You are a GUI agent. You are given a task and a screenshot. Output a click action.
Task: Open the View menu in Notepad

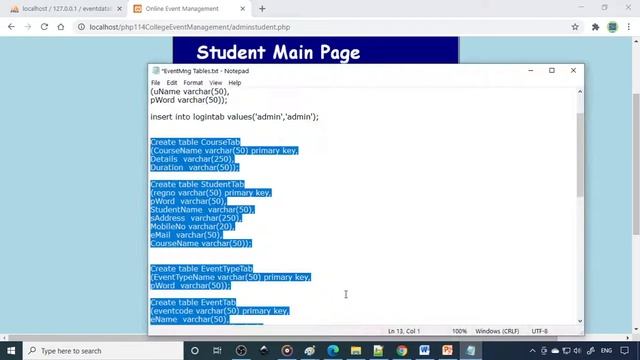point(216,82)
